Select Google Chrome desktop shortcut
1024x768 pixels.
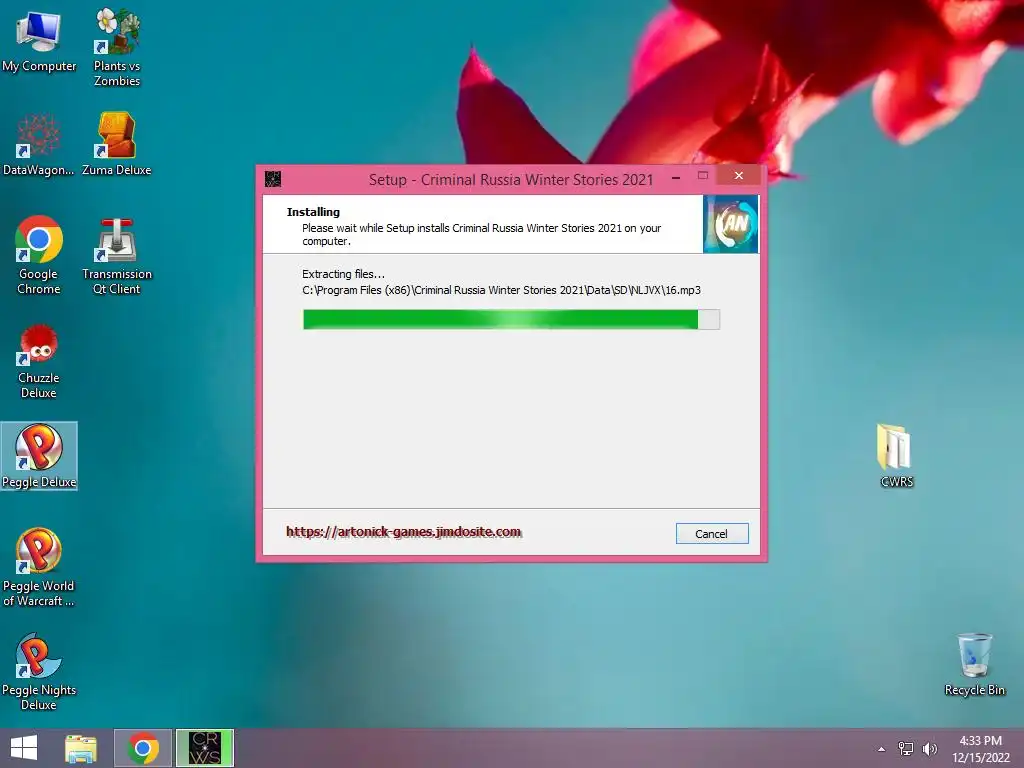click(39, 255)
